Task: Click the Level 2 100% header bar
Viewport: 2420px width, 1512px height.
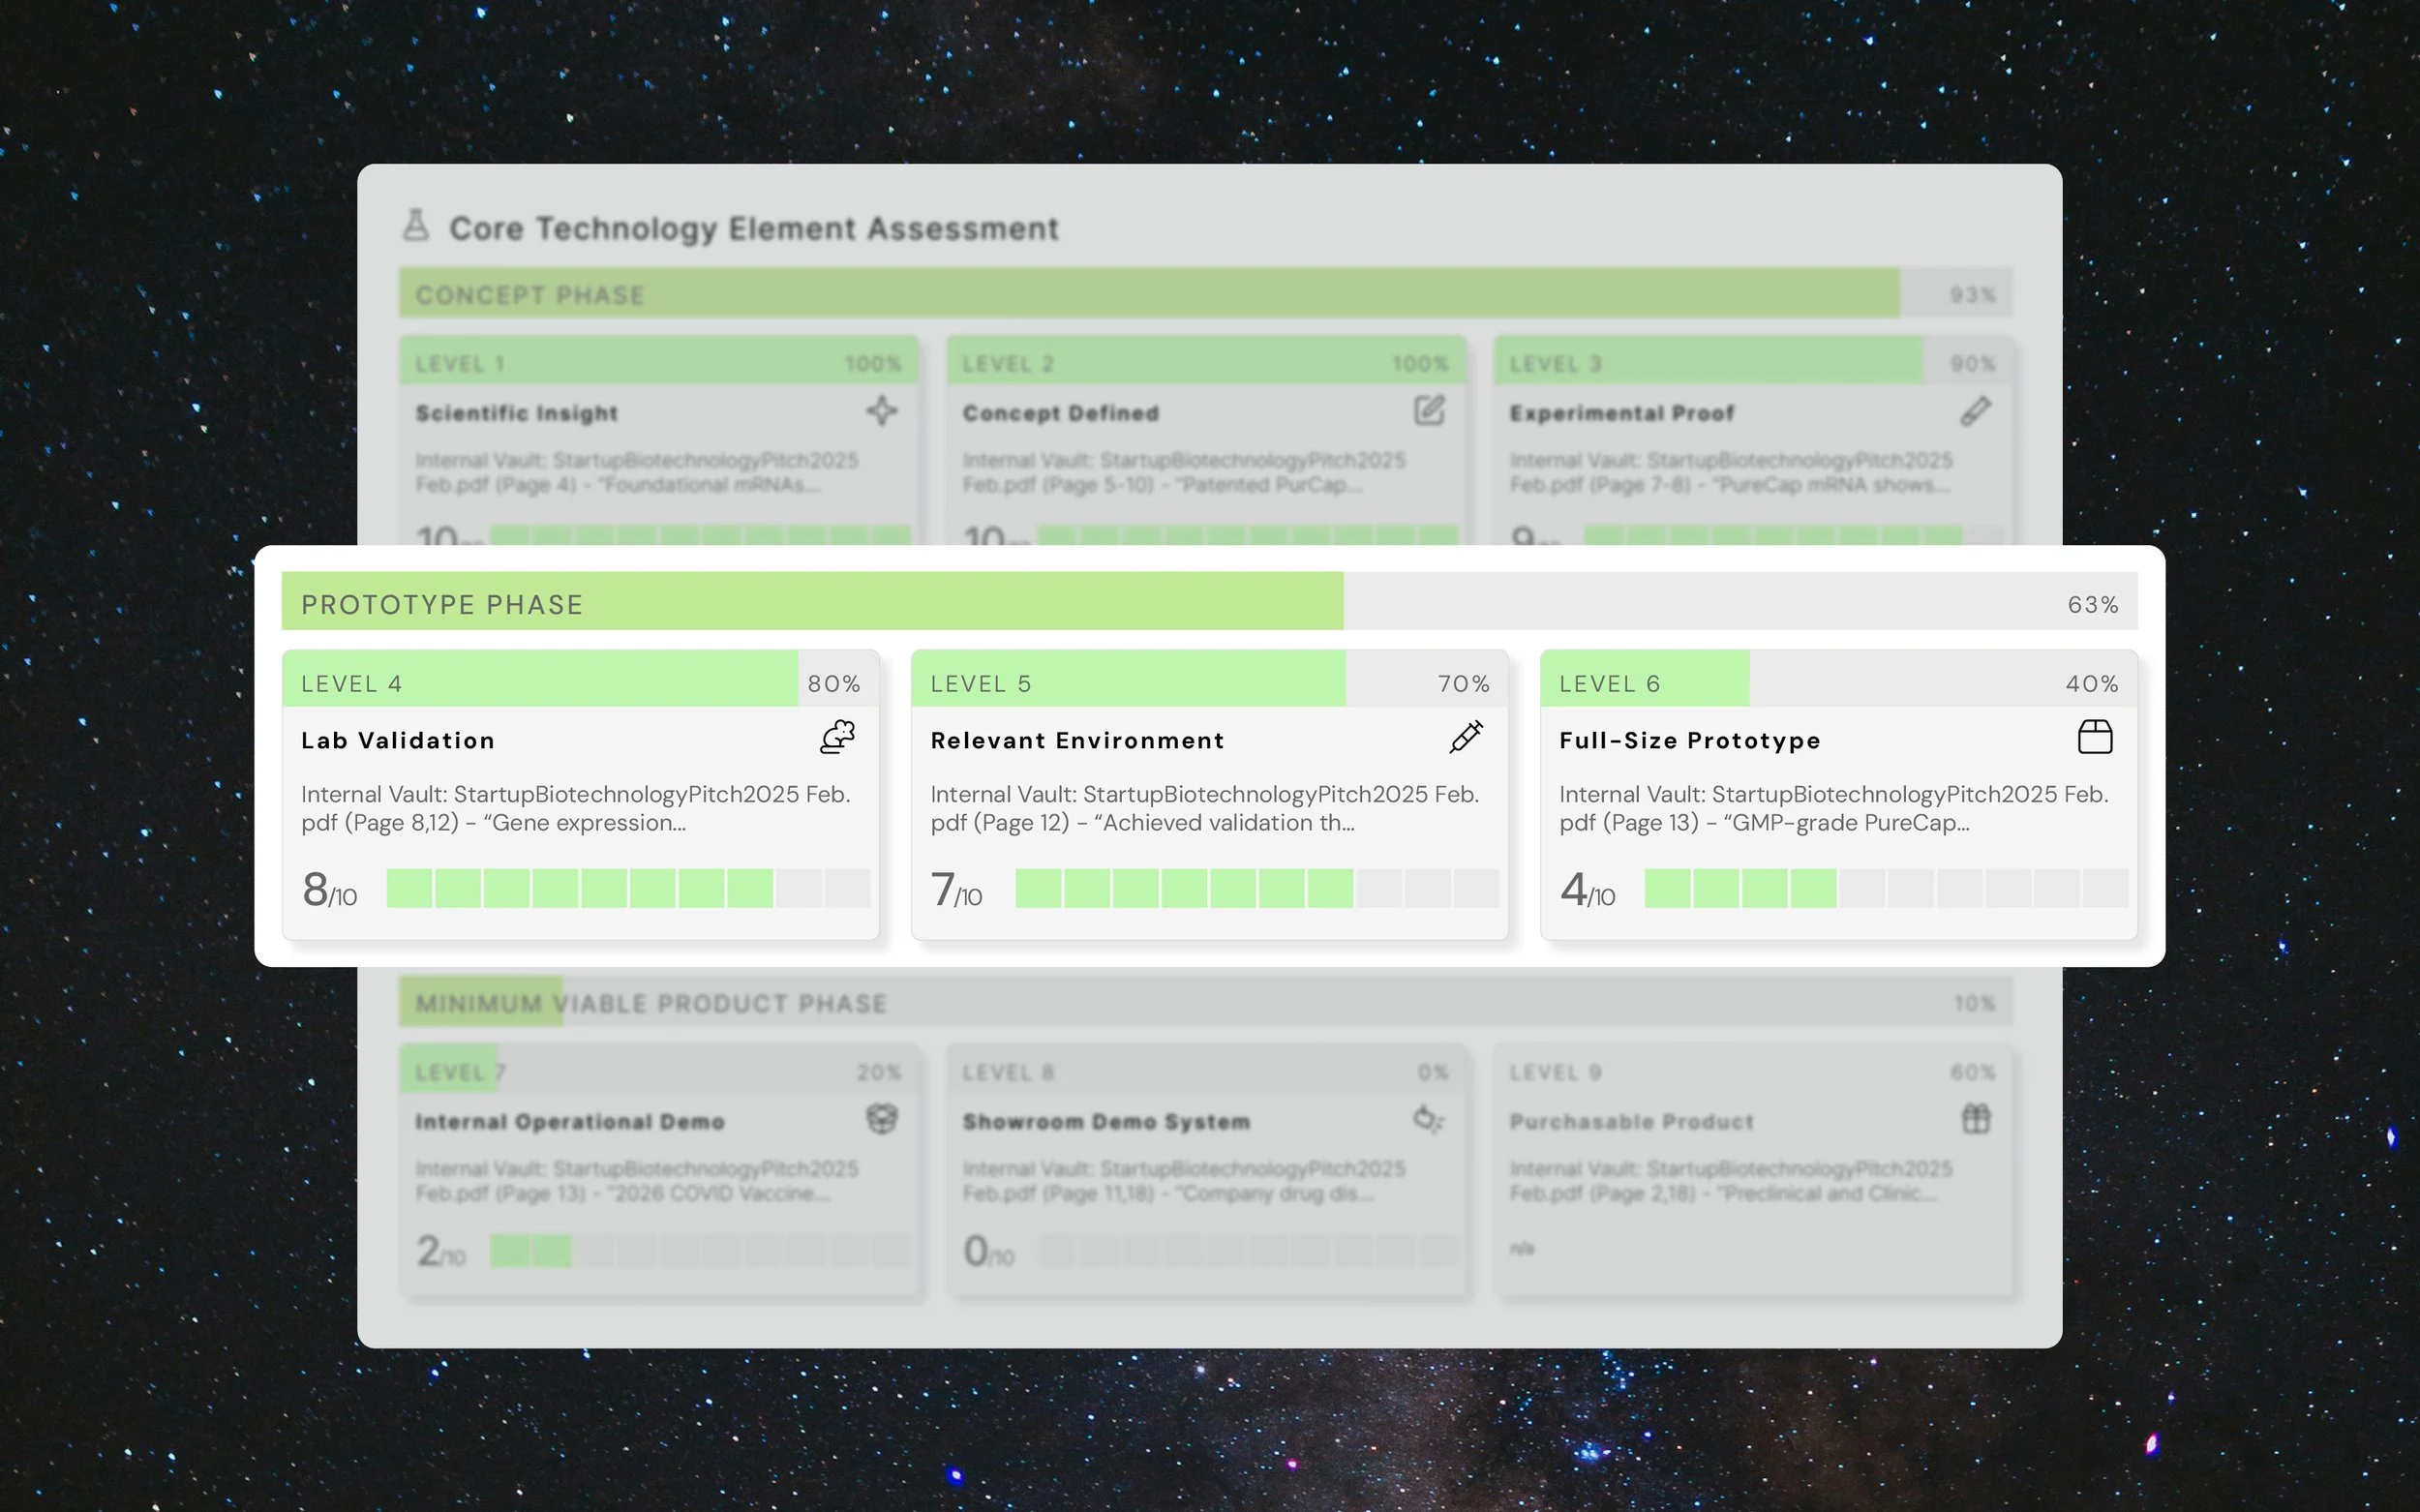Action: coord(1206,361)
